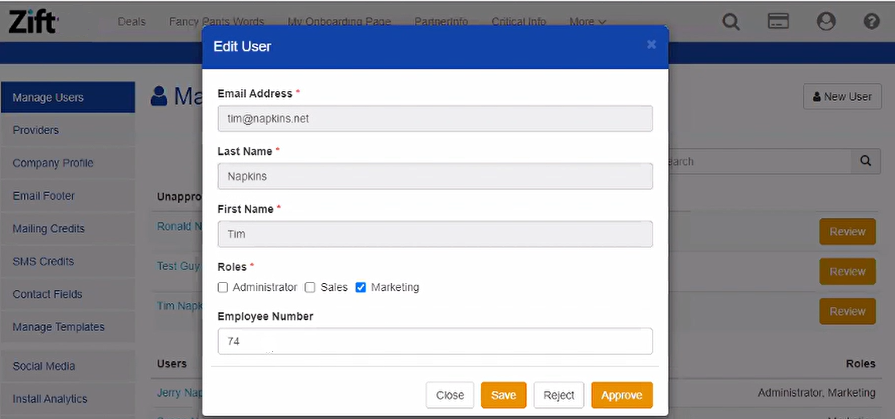The width and height of the screenshot is (895, 419).
Task: Click Review for Test Guy row
Action: pos(847,272)
